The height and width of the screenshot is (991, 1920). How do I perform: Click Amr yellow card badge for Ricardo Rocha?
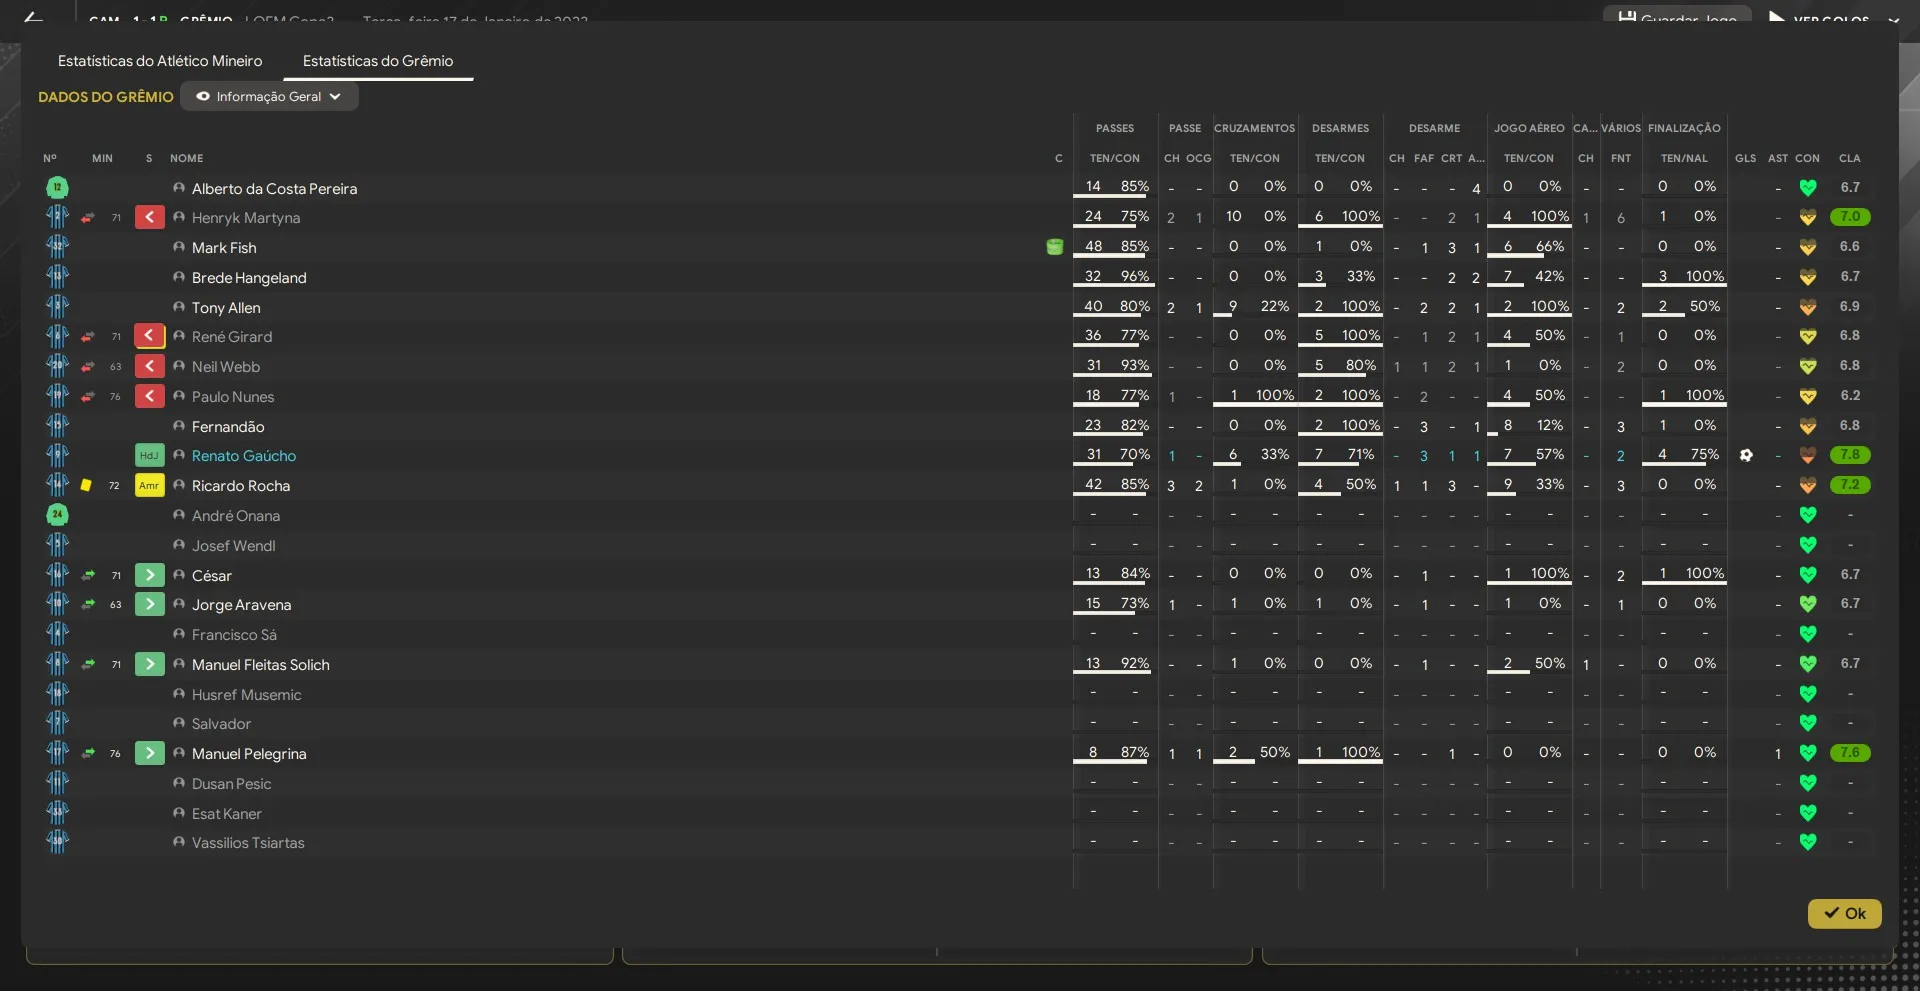[x=149, y=485]
